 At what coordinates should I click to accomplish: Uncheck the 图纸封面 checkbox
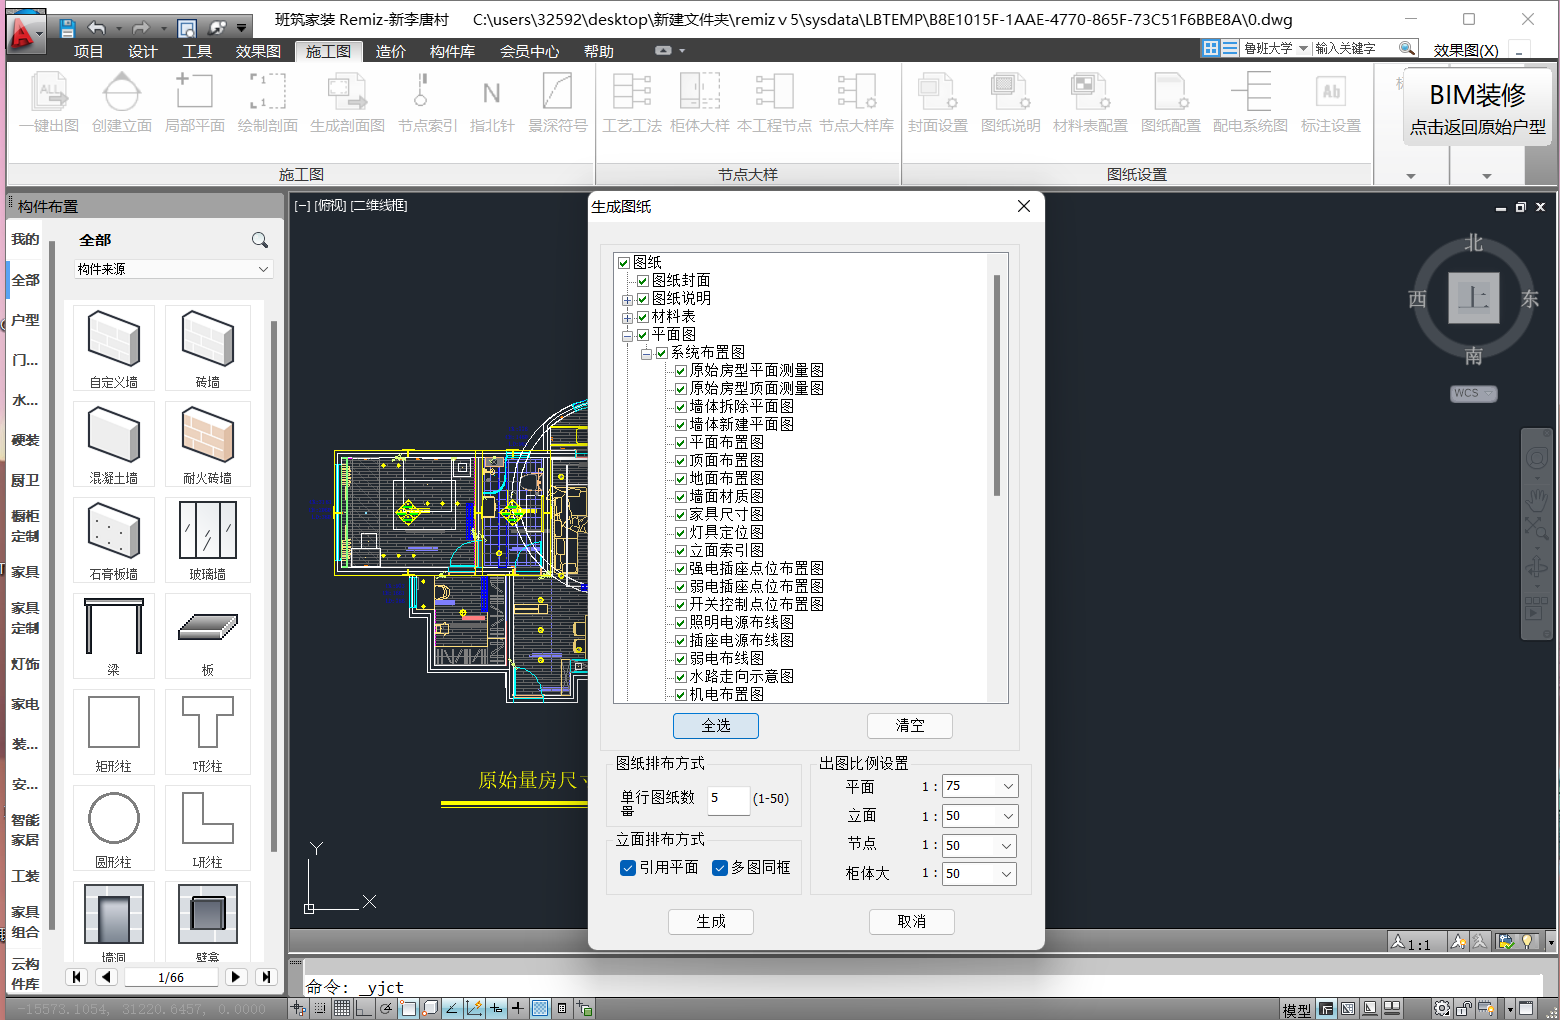pyautogui.click(x=643, y=281)
